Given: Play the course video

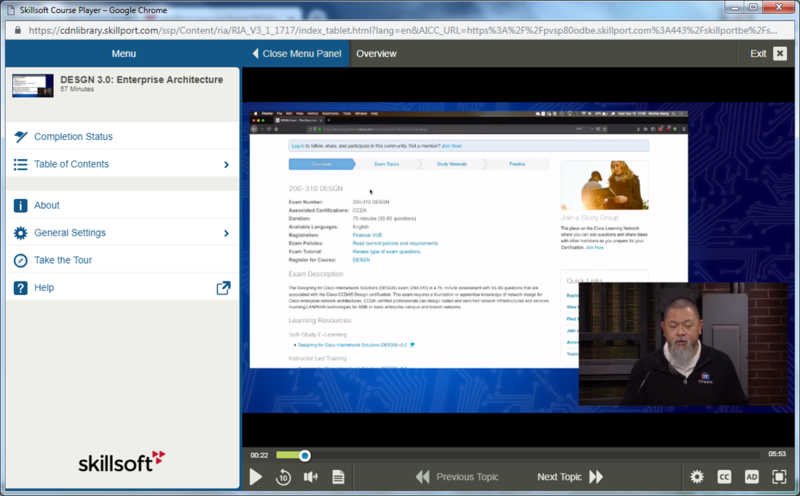Looking at the screenshot, I should coord(256,477).
